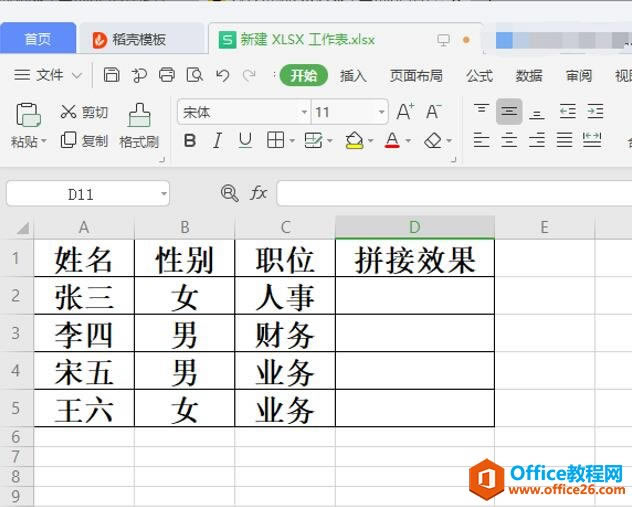This screenshot has height=507, width=632.
Task: Click cell containing 财务
Action: [x=285, y=333]
